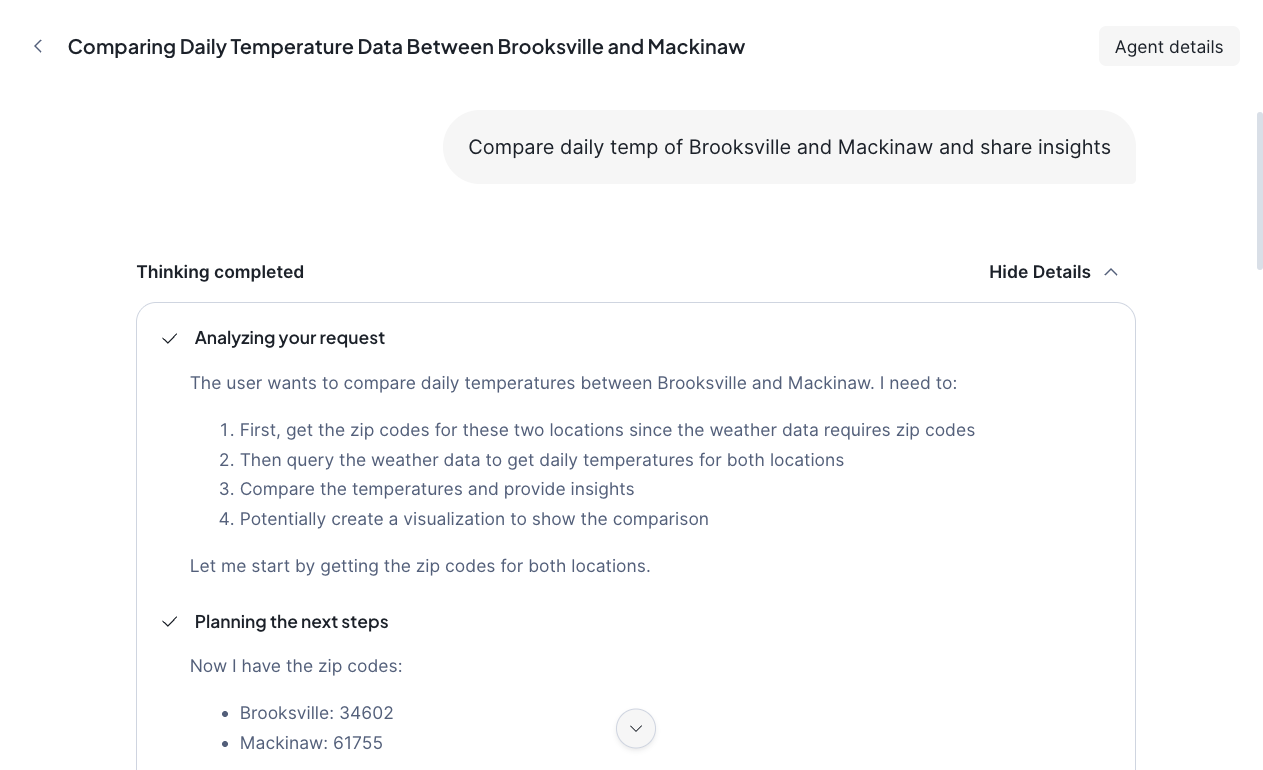The image size is (1263, 770).
Task: Click the Now I have the zip codes text
Action: pos(296,666)
